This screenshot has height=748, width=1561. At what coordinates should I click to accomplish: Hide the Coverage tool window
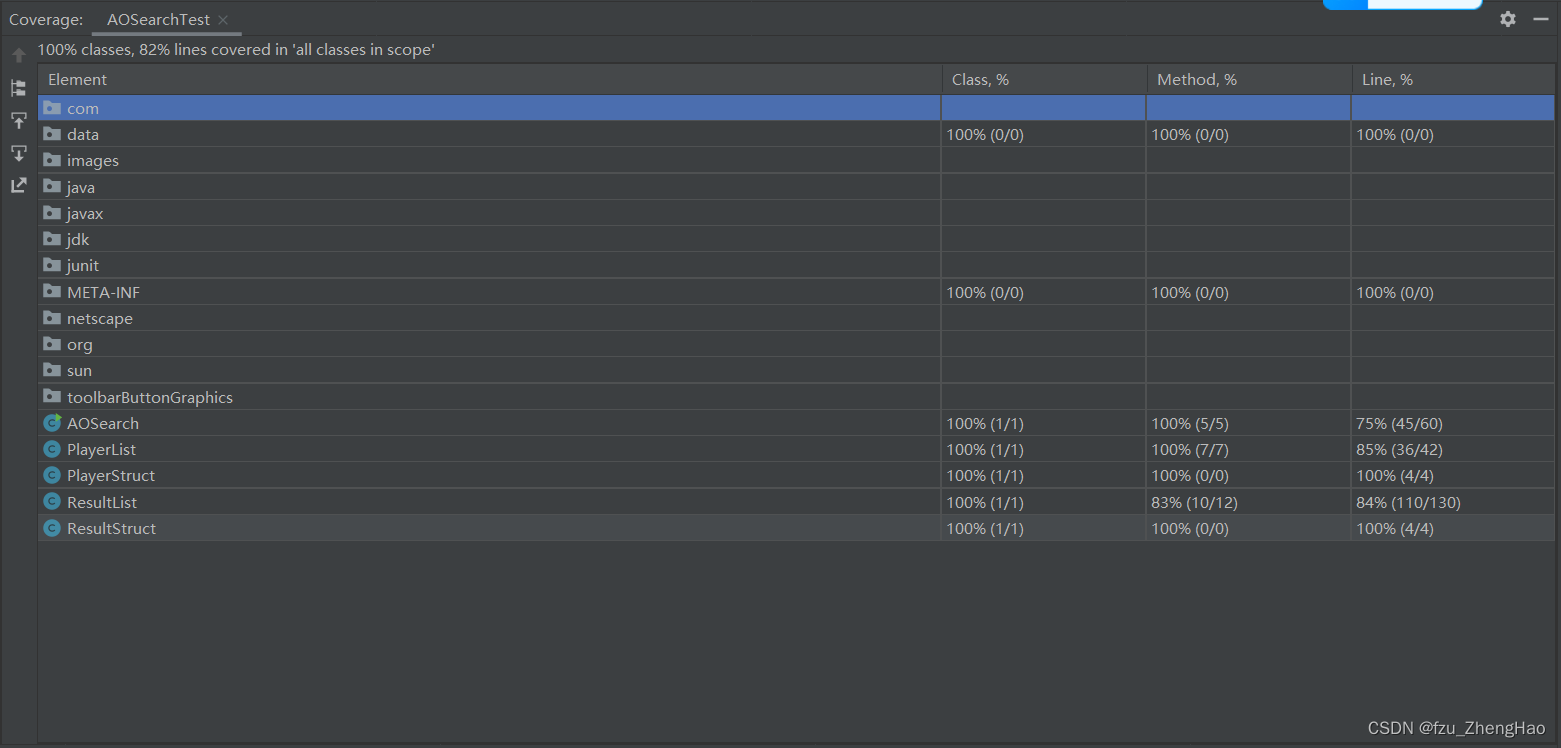(1541, 19)
